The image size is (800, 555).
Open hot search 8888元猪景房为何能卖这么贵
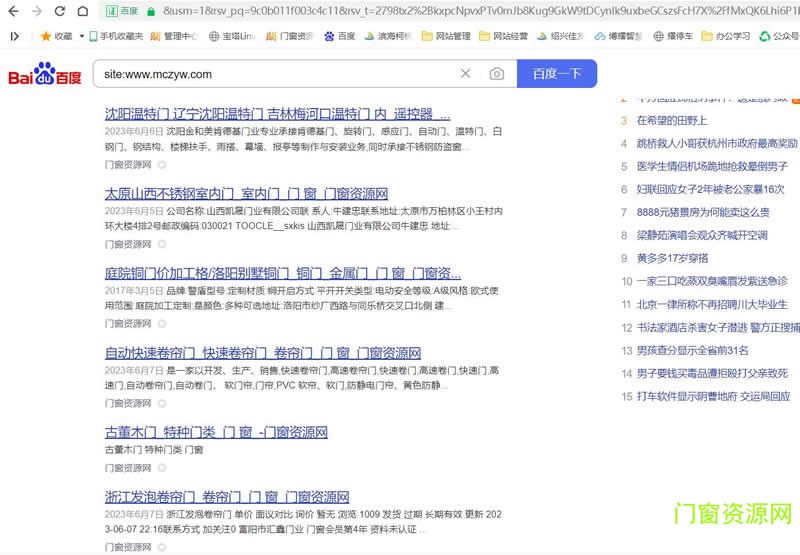(703, 213)
